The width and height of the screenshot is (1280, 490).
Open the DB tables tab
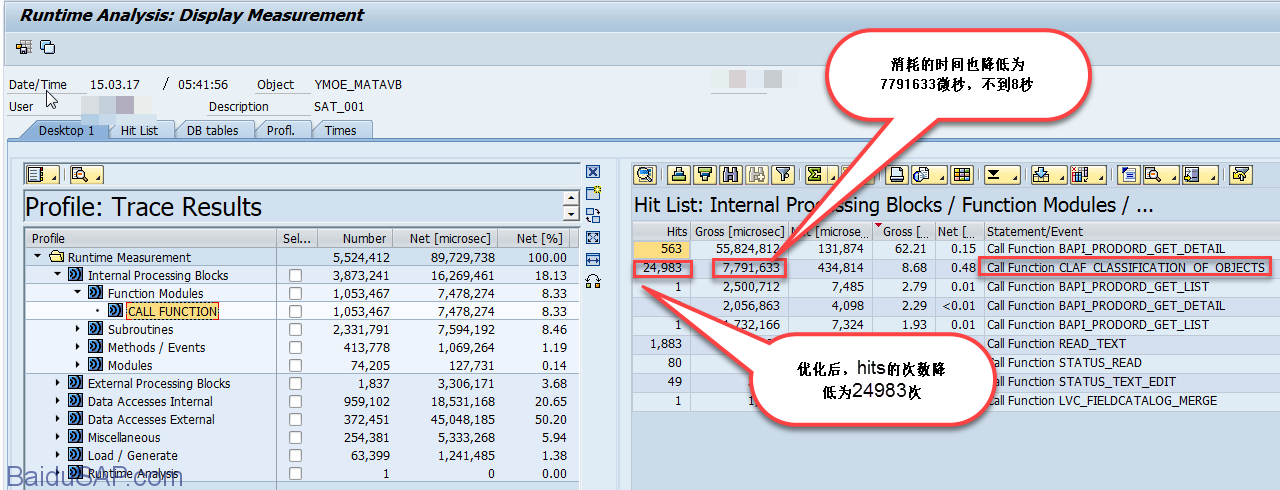tap(212, 130)
